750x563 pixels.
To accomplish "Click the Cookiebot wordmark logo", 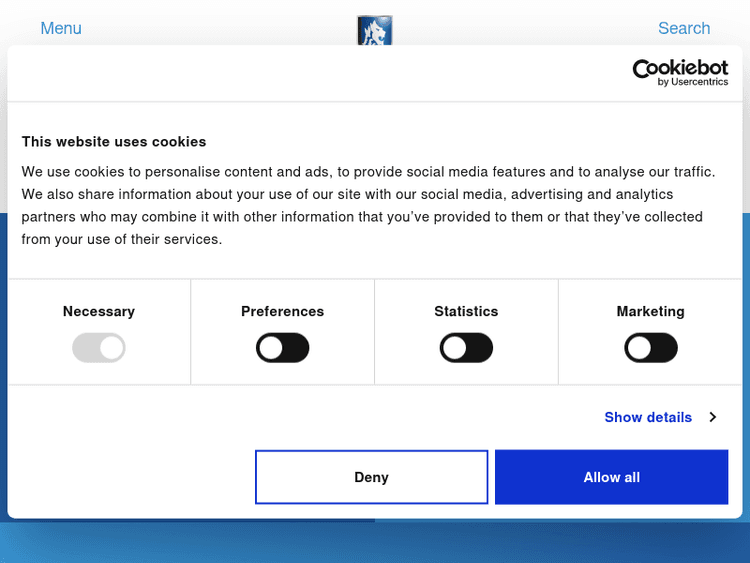I will [x=680, y=68].
